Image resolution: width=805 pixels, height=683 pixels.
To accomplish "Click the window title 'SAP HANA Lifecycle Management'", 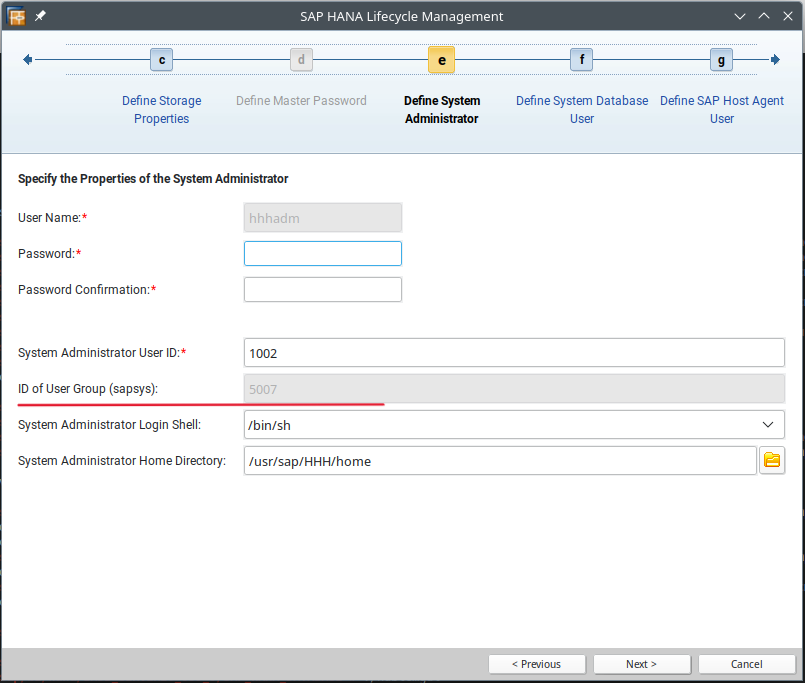I will [401, 16].
